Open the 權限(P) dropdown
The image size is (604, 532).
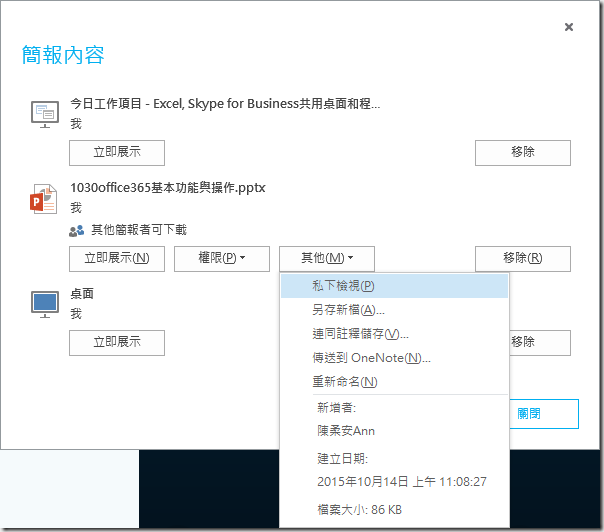pos(221,258)
